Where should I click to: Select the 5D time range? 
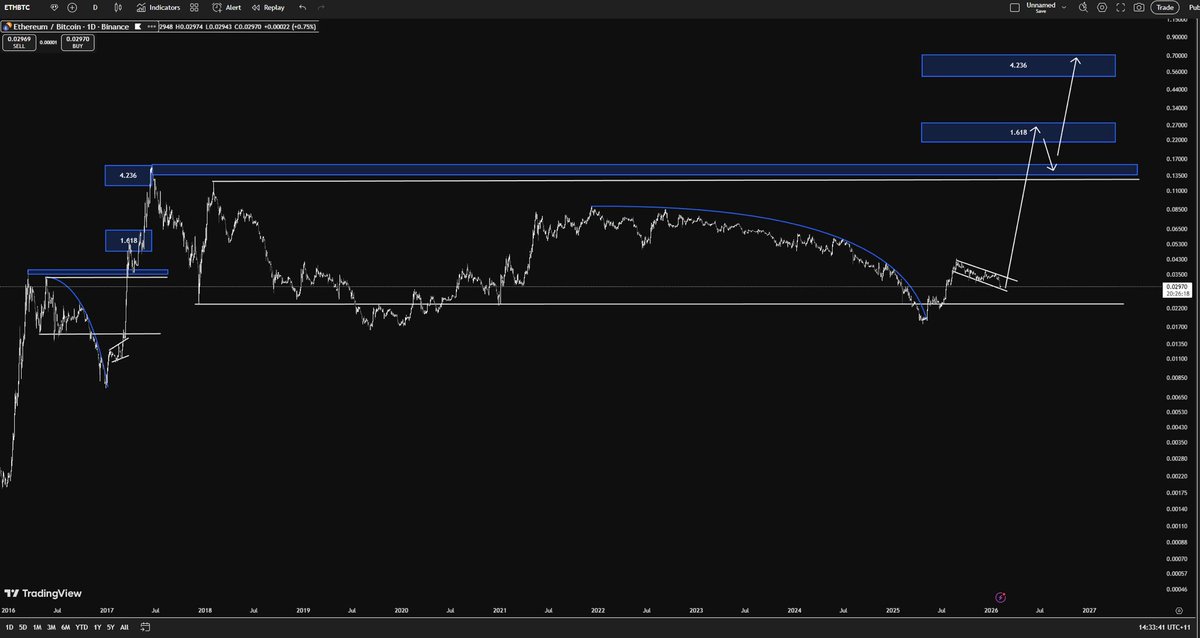[22, 628]
